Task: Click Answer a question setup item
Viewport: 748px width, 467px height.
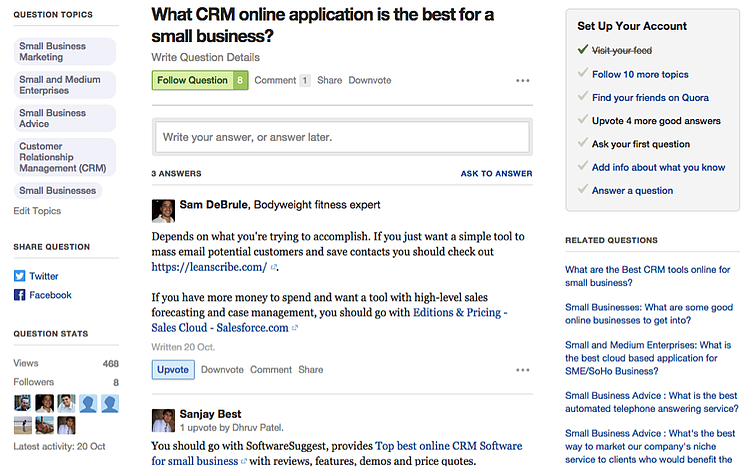Action: 633,191
